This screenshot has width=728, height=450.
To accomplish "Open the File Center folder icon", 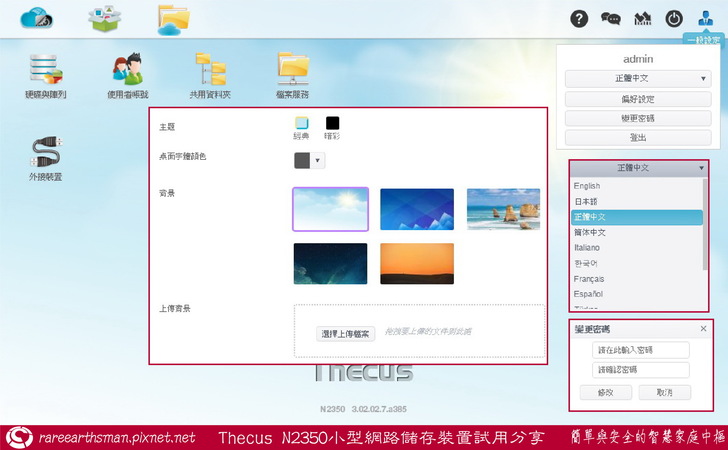I will click(173, 18).
